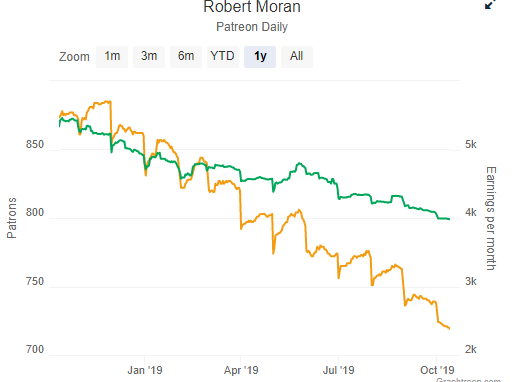Screen dimensions: 516x382
Task: Click the Patreon Daily subtitle
Action: click(x=252, y=27)
